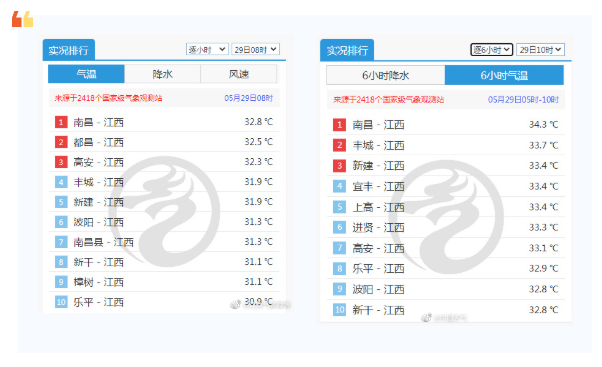
Task: Click rank 8 badge beside 乐平 32.9
Action: point(339,269)
